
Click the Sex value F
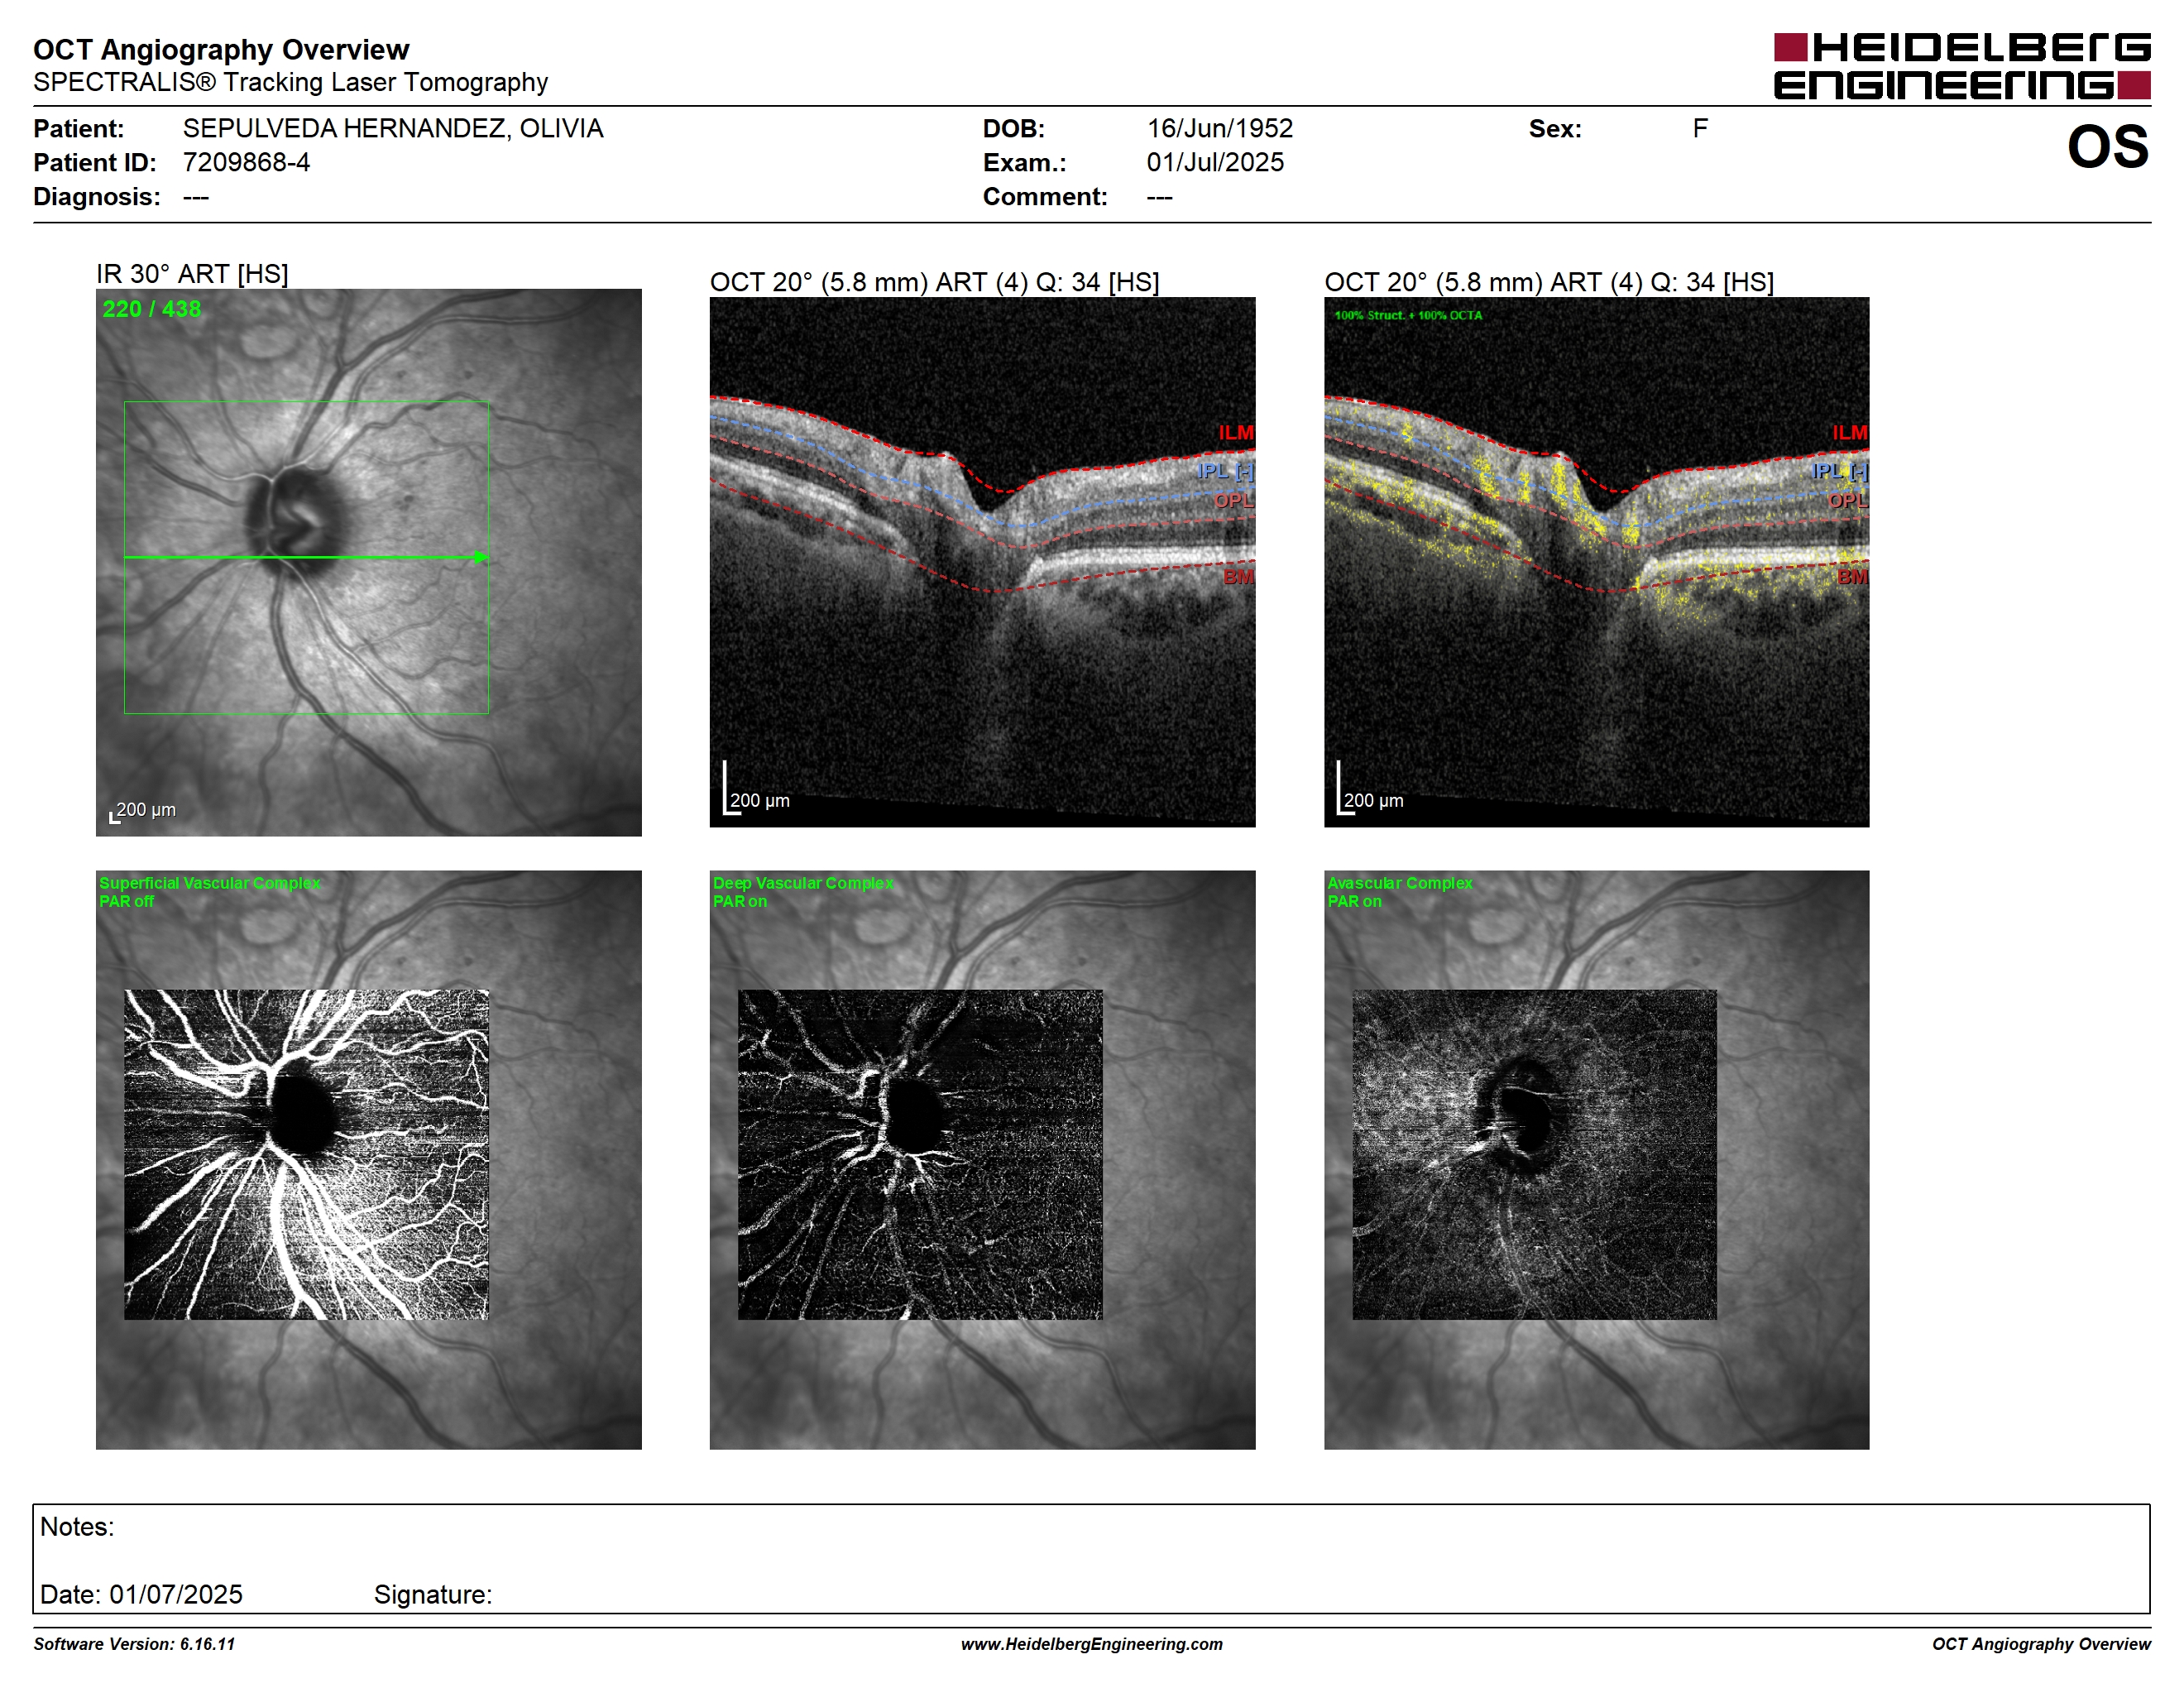(1700, 129)
